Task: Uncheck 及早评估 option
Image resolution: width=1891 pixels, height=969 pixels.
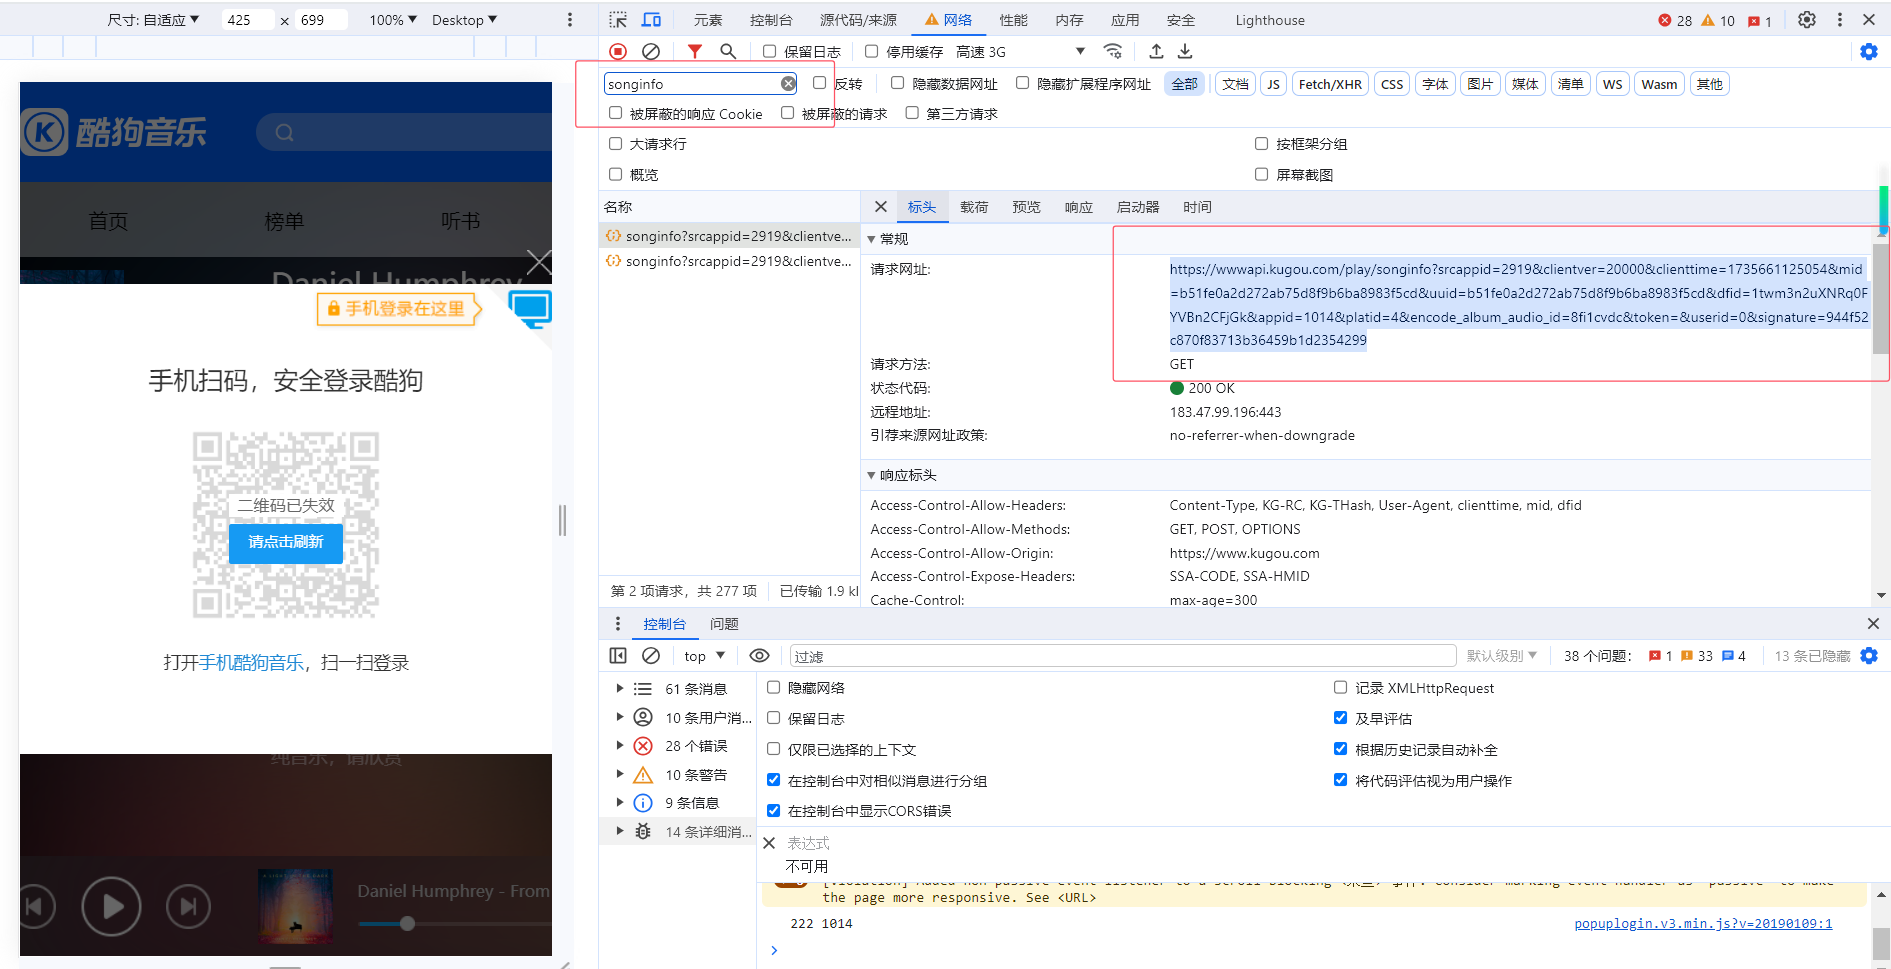Action: (1340, 717)
